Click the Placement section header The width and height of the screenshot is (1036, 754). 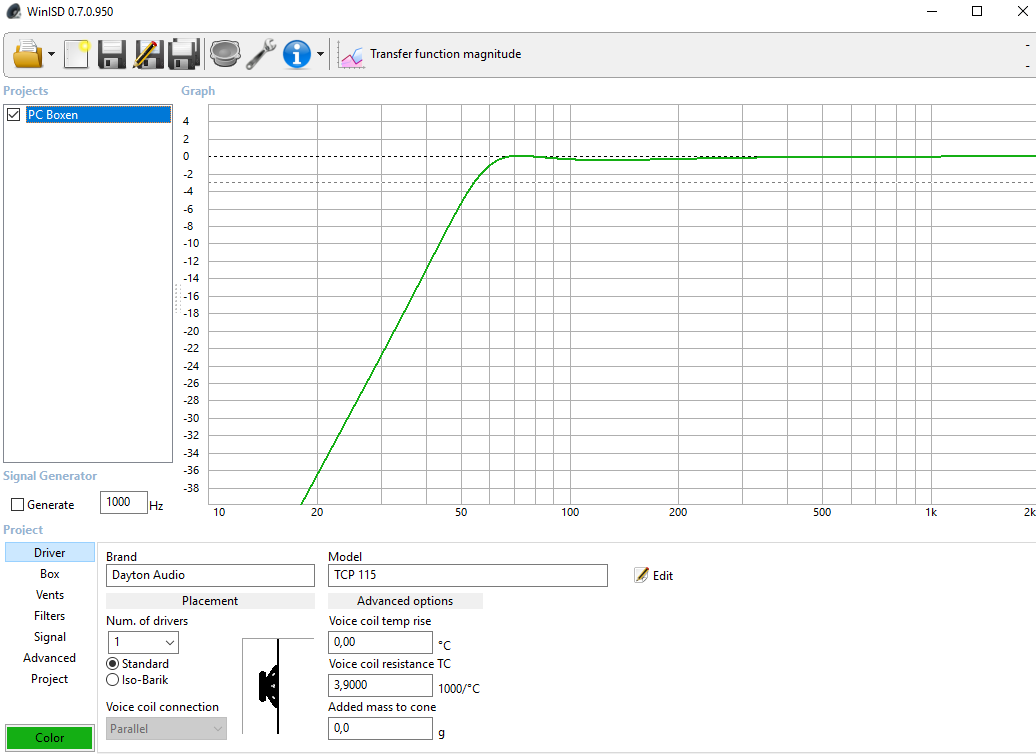(210, 601)
